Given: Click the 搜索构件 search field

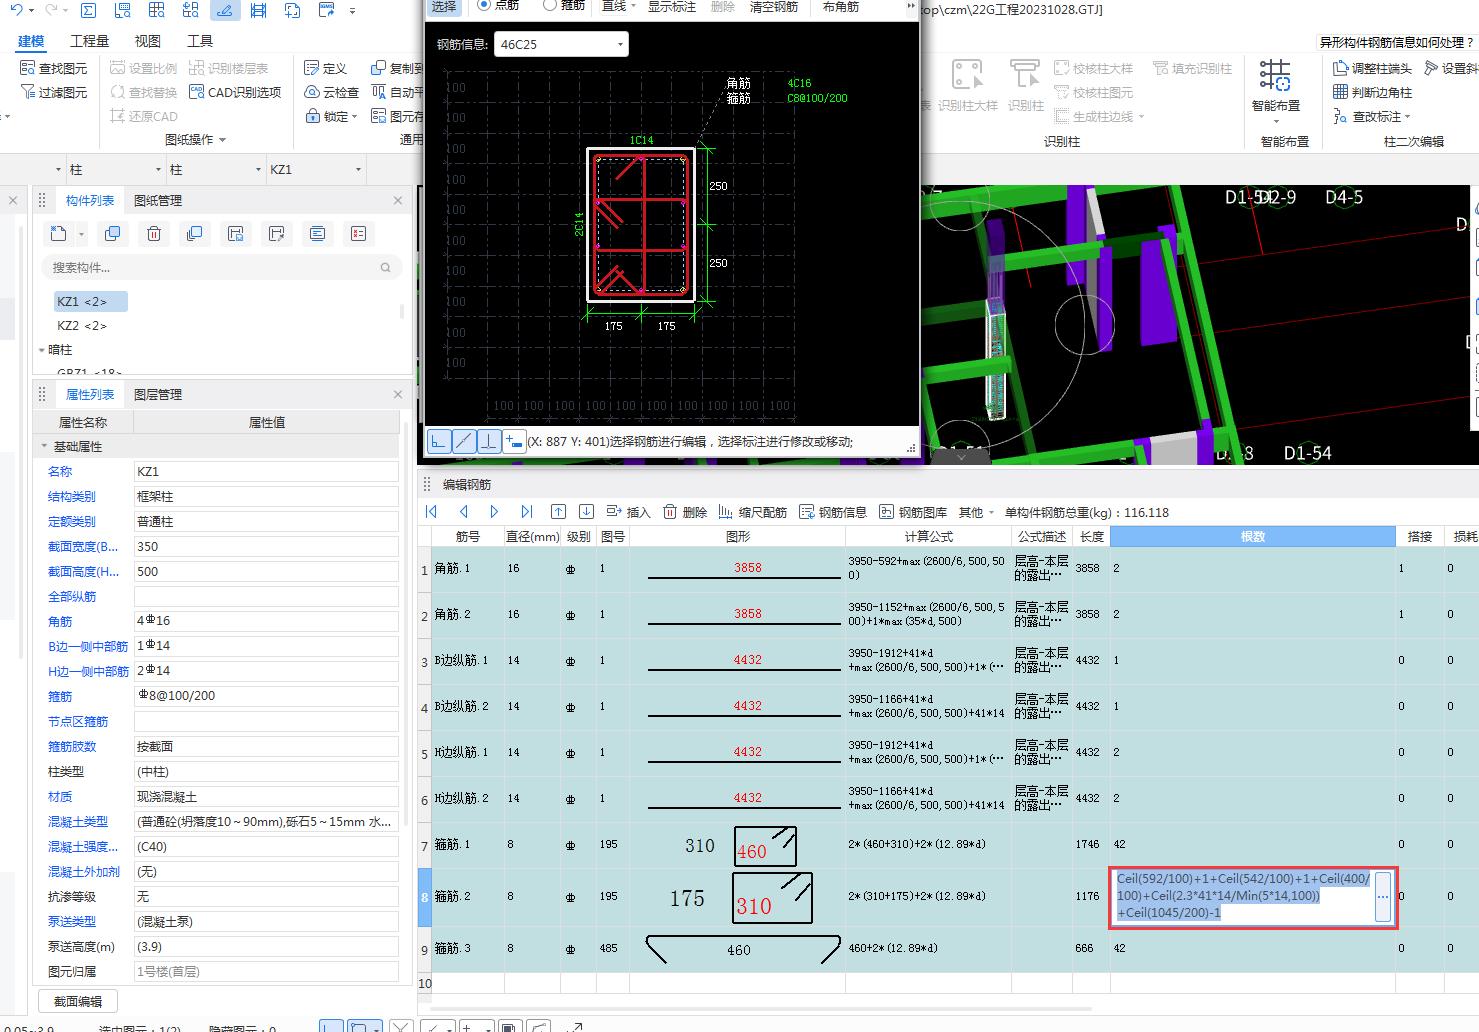Looking at the screenshot, I should click(220, 268).
